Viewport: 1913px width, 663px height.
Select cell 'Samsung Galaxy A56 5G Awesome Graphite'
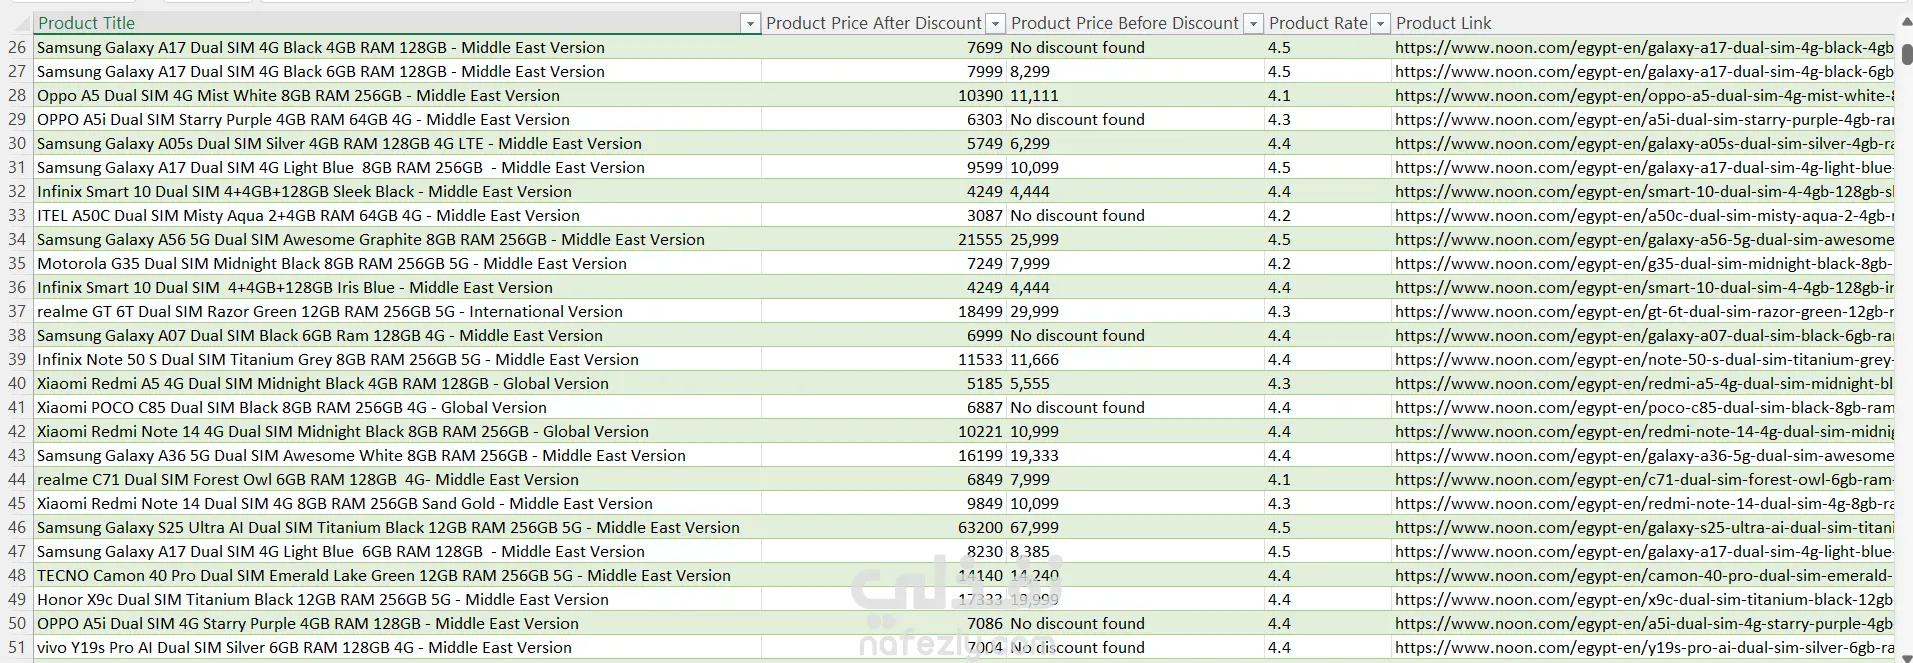click(398, 239)
